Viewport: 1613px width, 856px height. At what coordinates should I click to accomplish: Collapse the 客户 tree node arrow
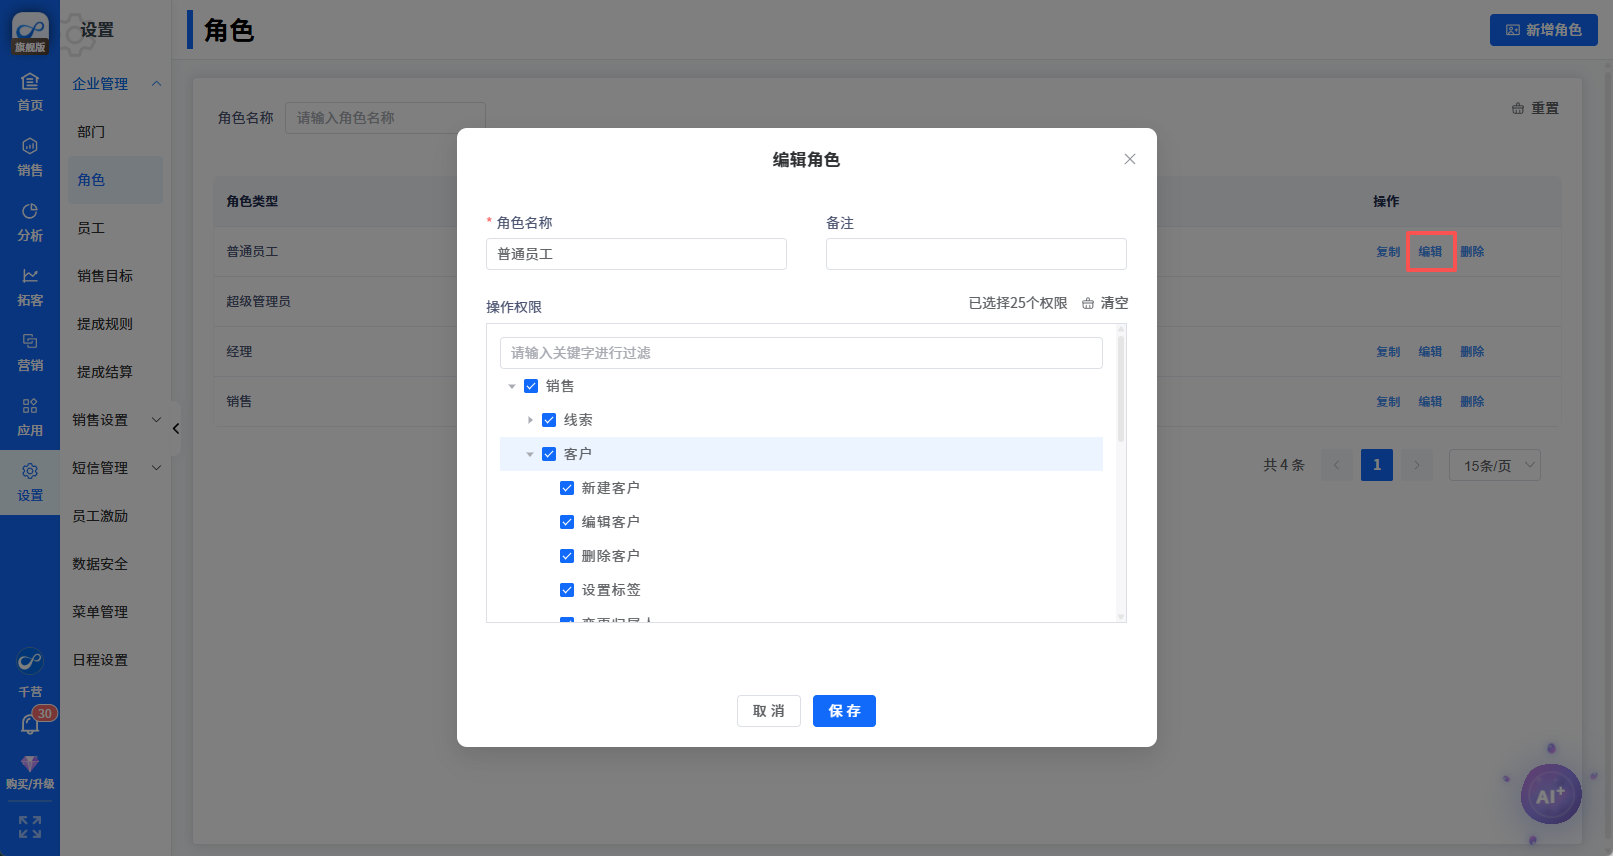[x=530, y=454]
